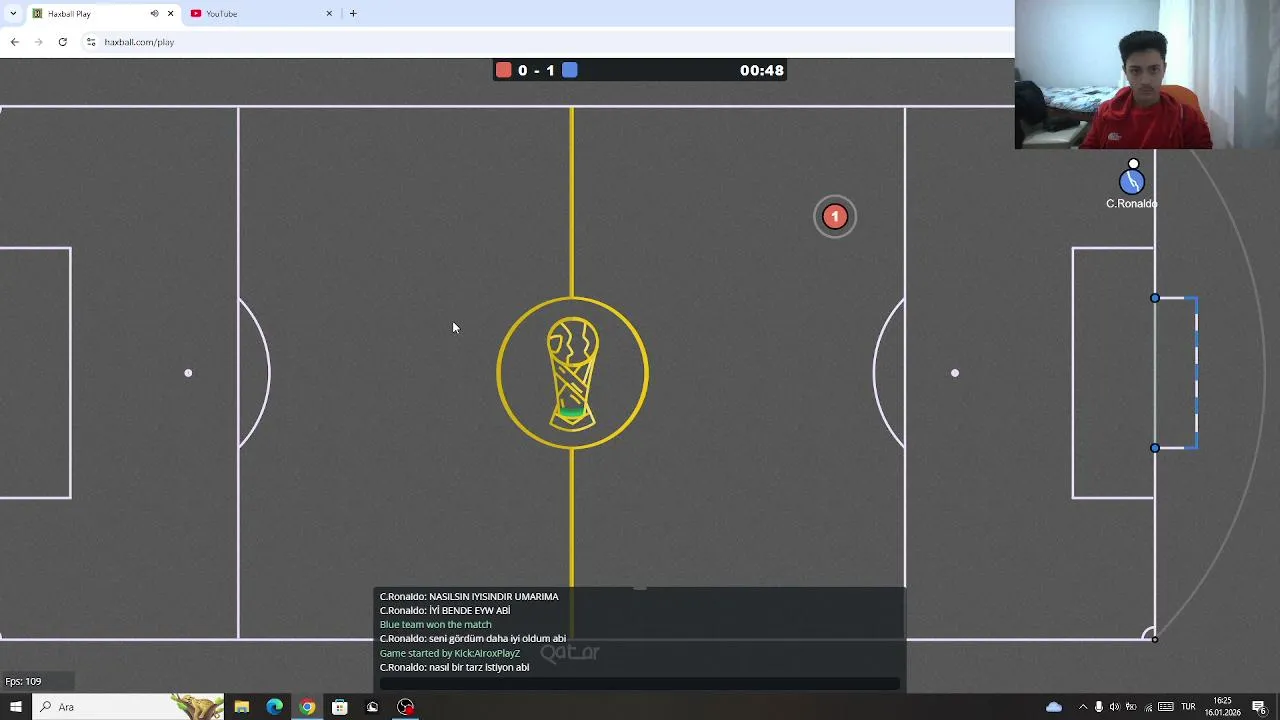Switch the TUR input language
The width and height of the screenshot is (1280, 720).
1188,707
